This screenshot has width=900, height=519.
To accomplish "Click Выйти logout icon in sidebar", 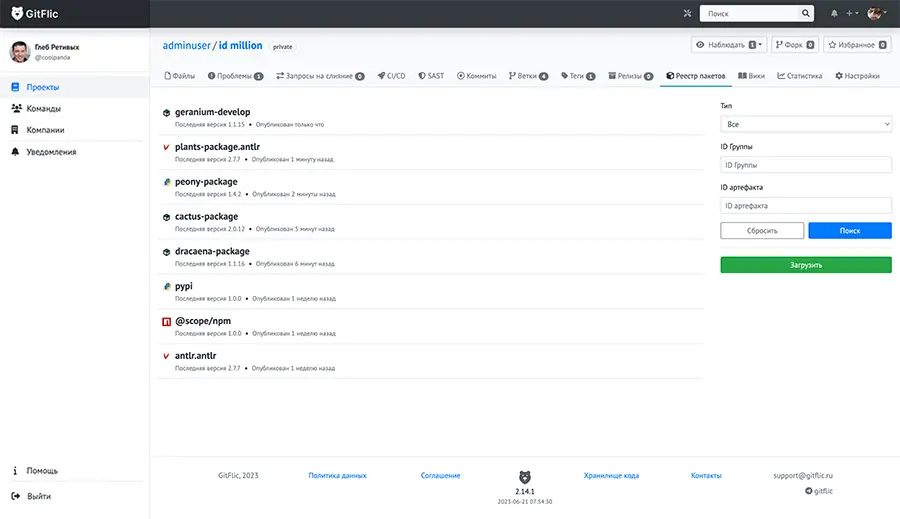I will (x=15, y=496).
